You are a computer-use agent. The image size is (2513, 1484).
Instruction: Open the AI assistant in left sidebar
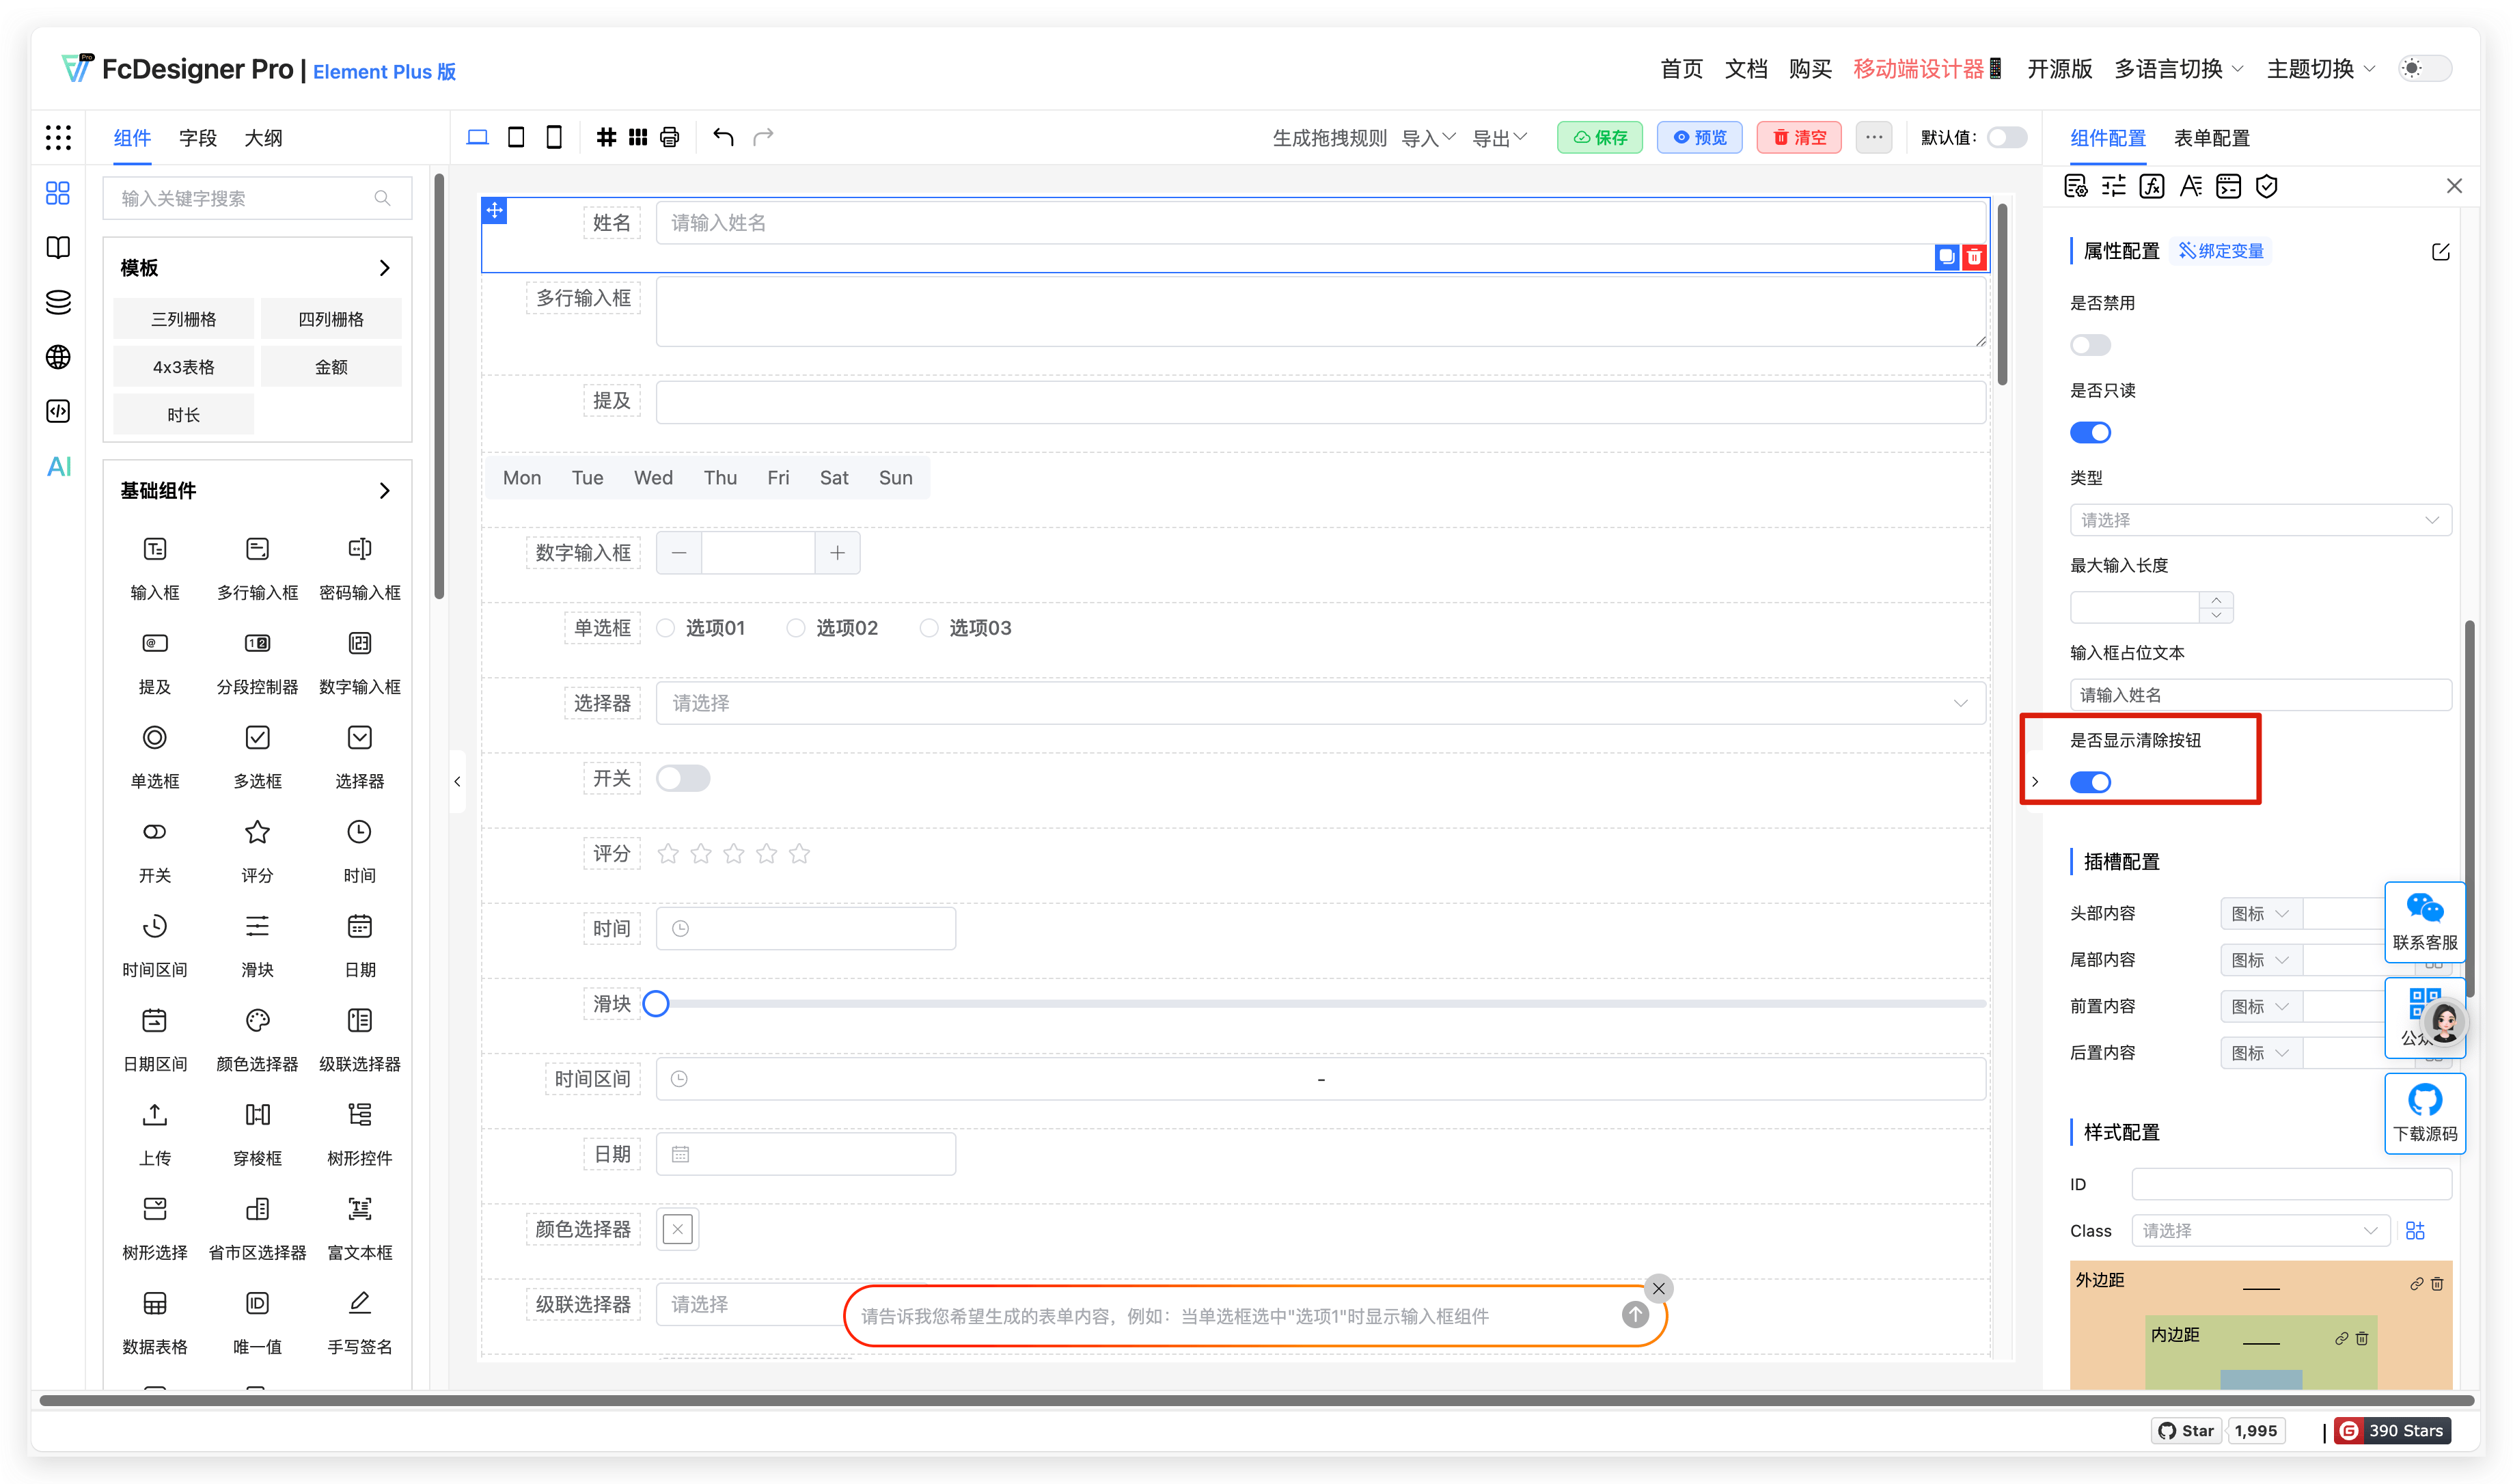coord(59,467)
